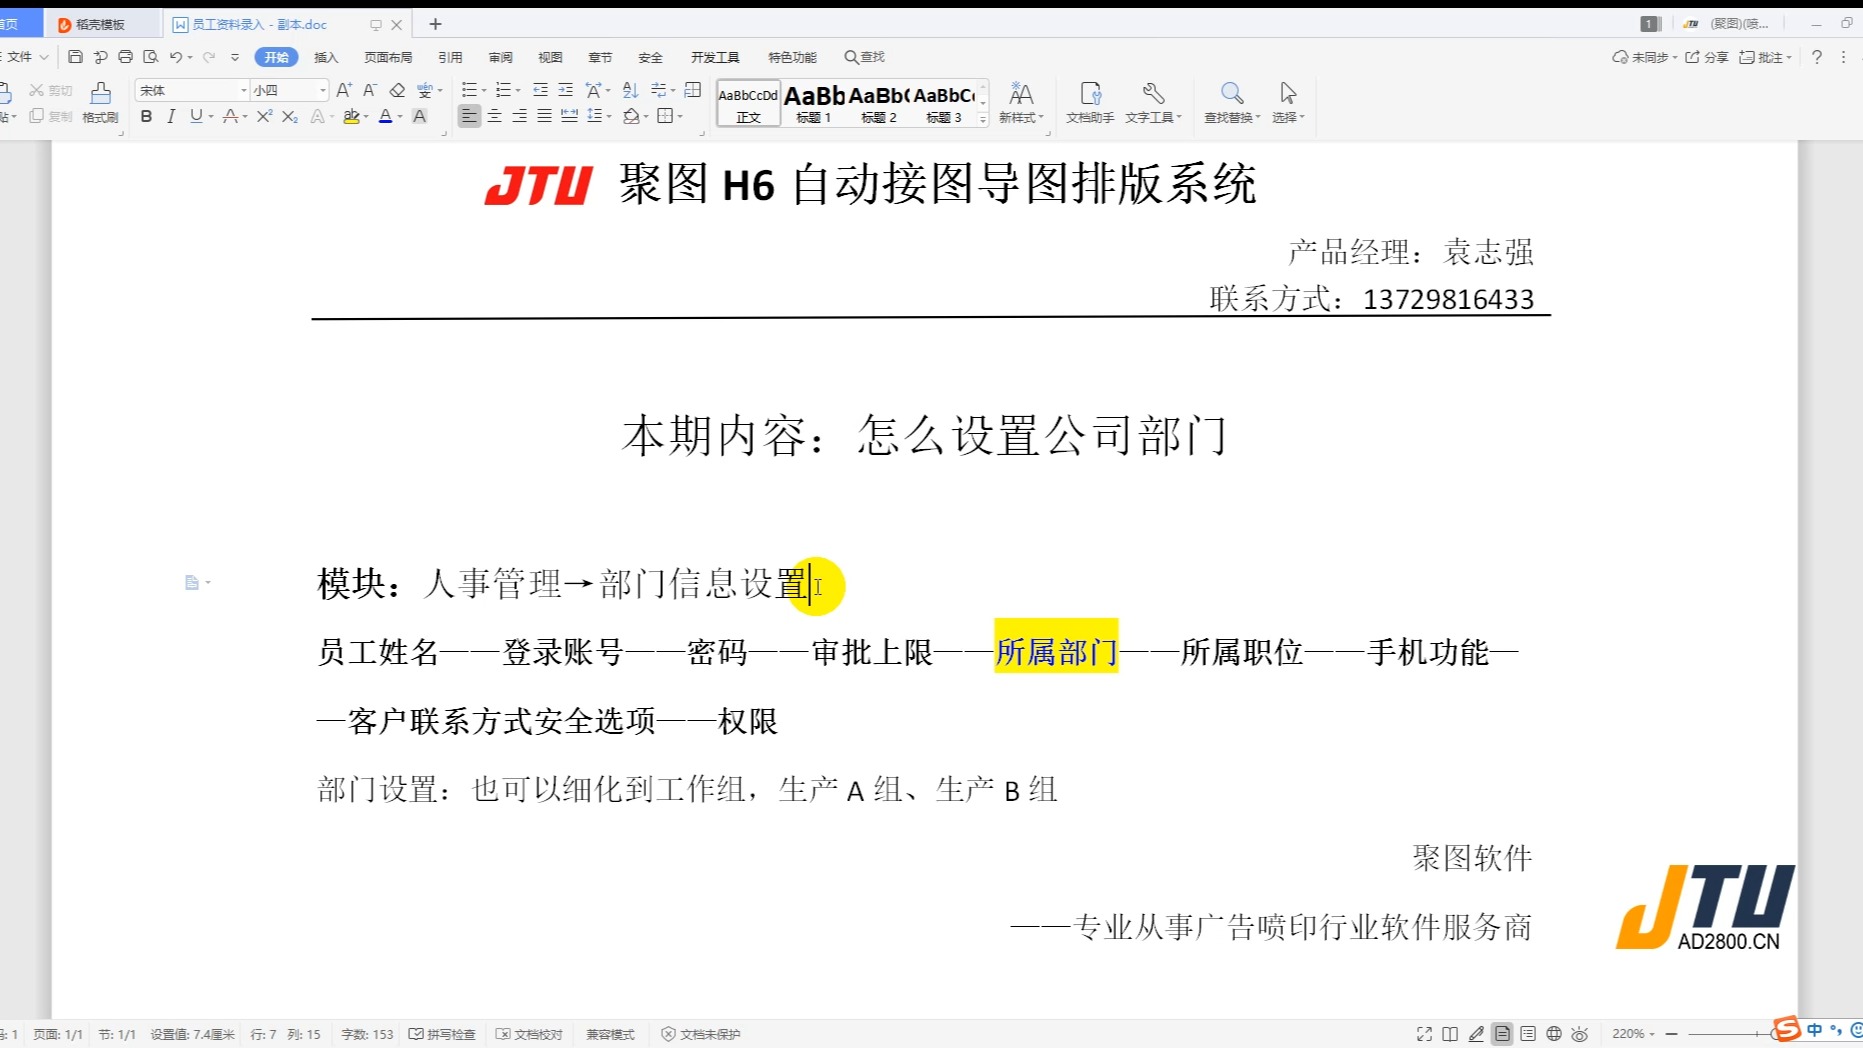
Task: Switch to web layout view icon
Action: click(1554, 1034)
